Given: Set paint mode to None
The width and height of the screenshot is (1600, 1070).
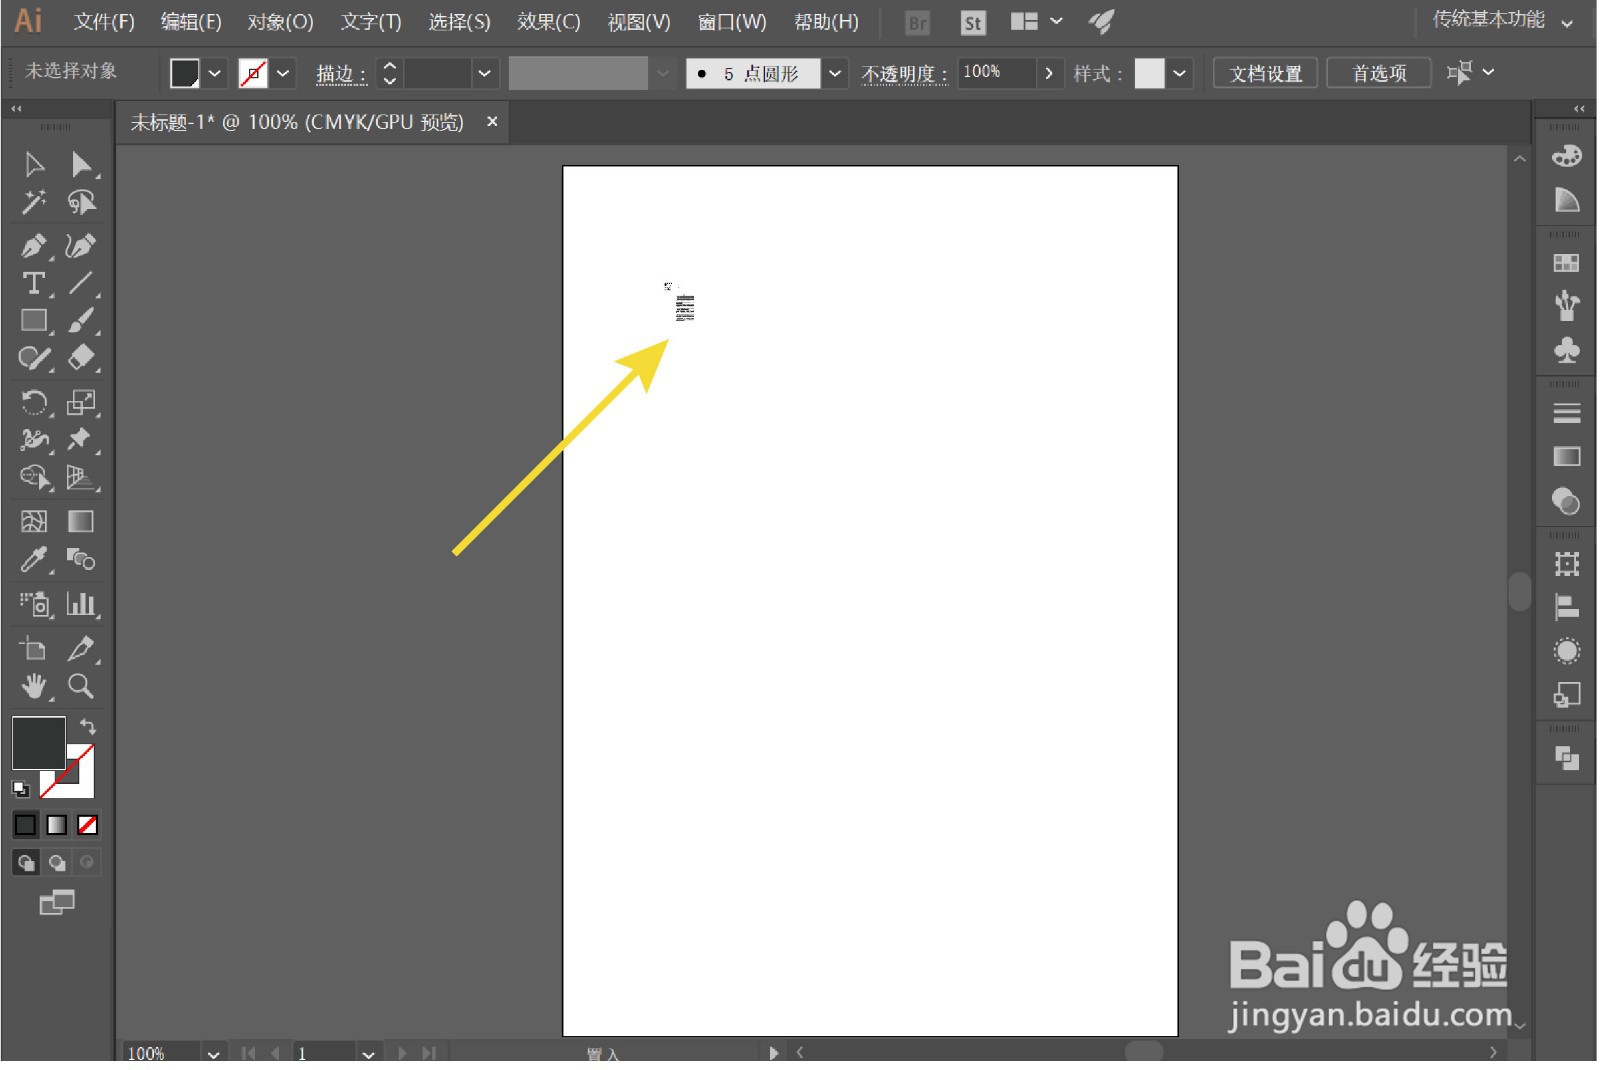Looking at the screenshot, I should pyautogui.click(x=88, y=825).
